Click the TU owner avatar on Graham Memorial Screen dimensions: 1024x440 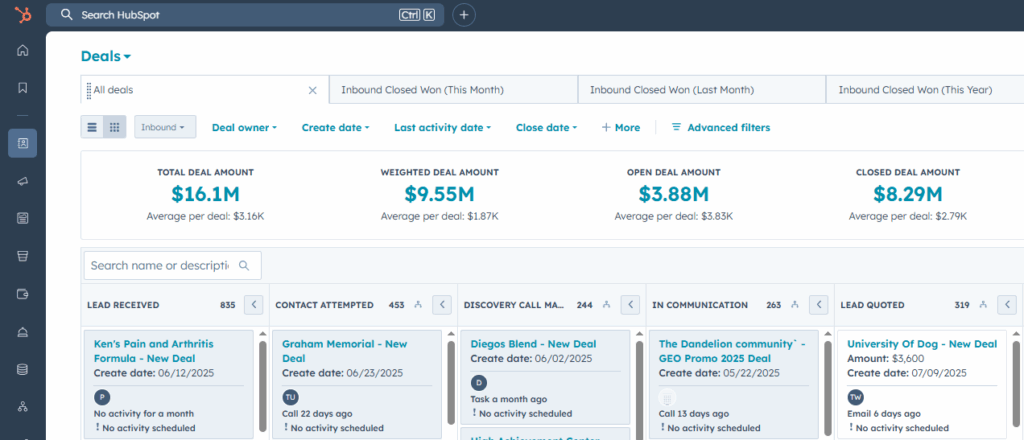pyautogui.click(x=290, y=397)
